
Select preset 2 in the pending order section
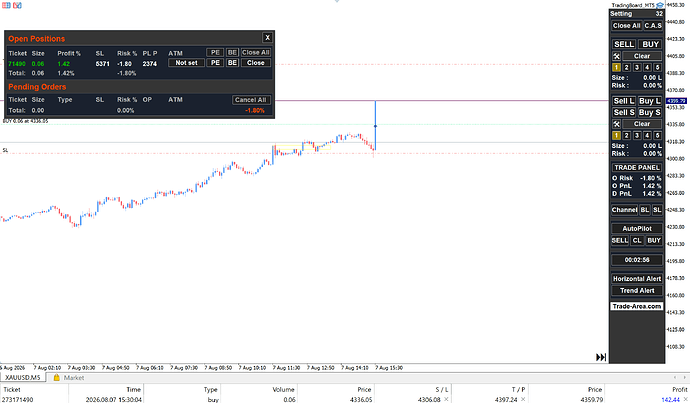627,136
